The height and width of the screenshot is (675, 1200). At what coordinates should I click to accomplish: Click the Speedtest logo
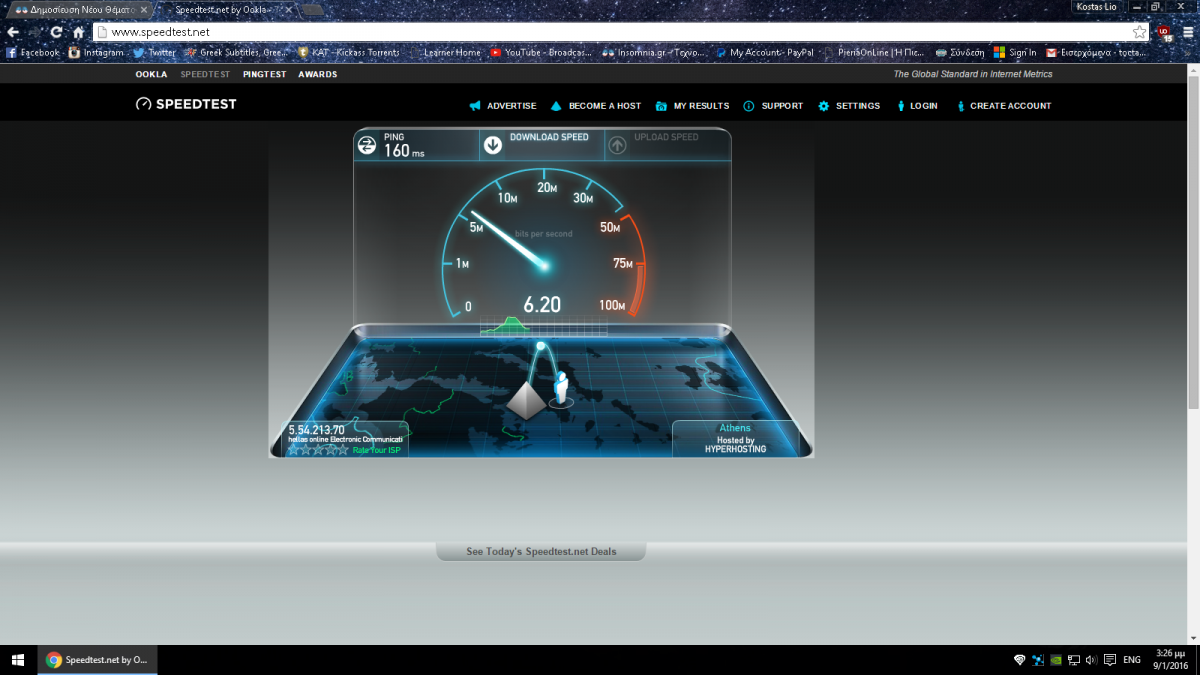pos(186,104)
